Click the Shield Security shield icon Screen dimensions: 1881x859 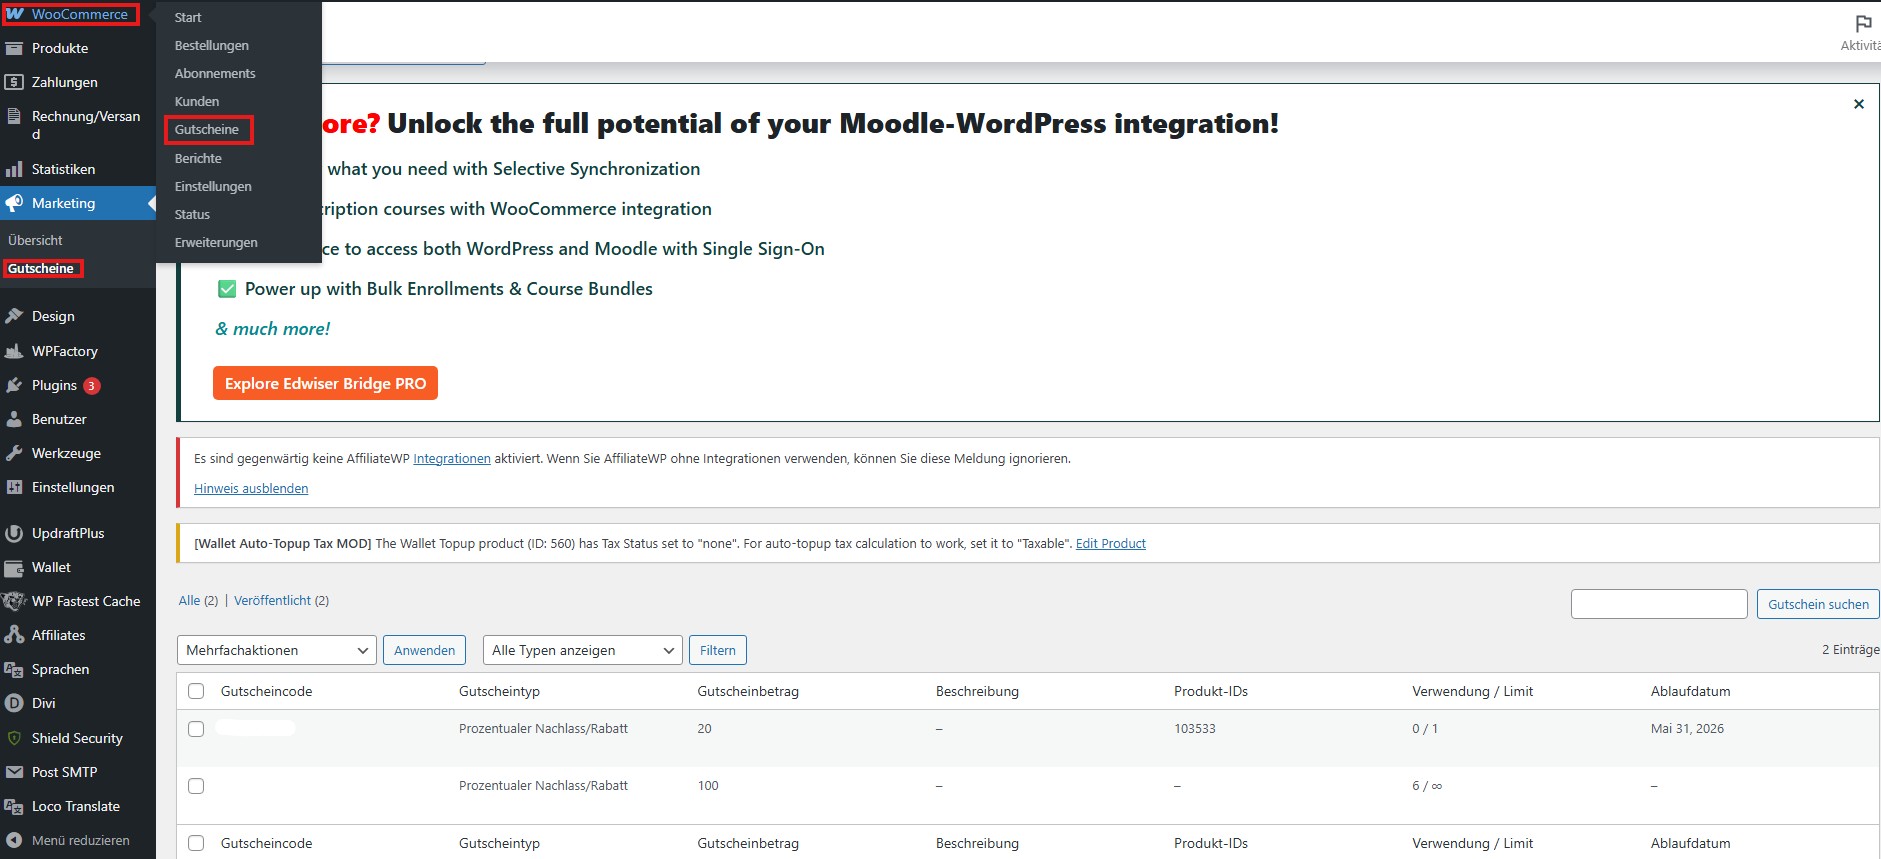click(14, 738)
